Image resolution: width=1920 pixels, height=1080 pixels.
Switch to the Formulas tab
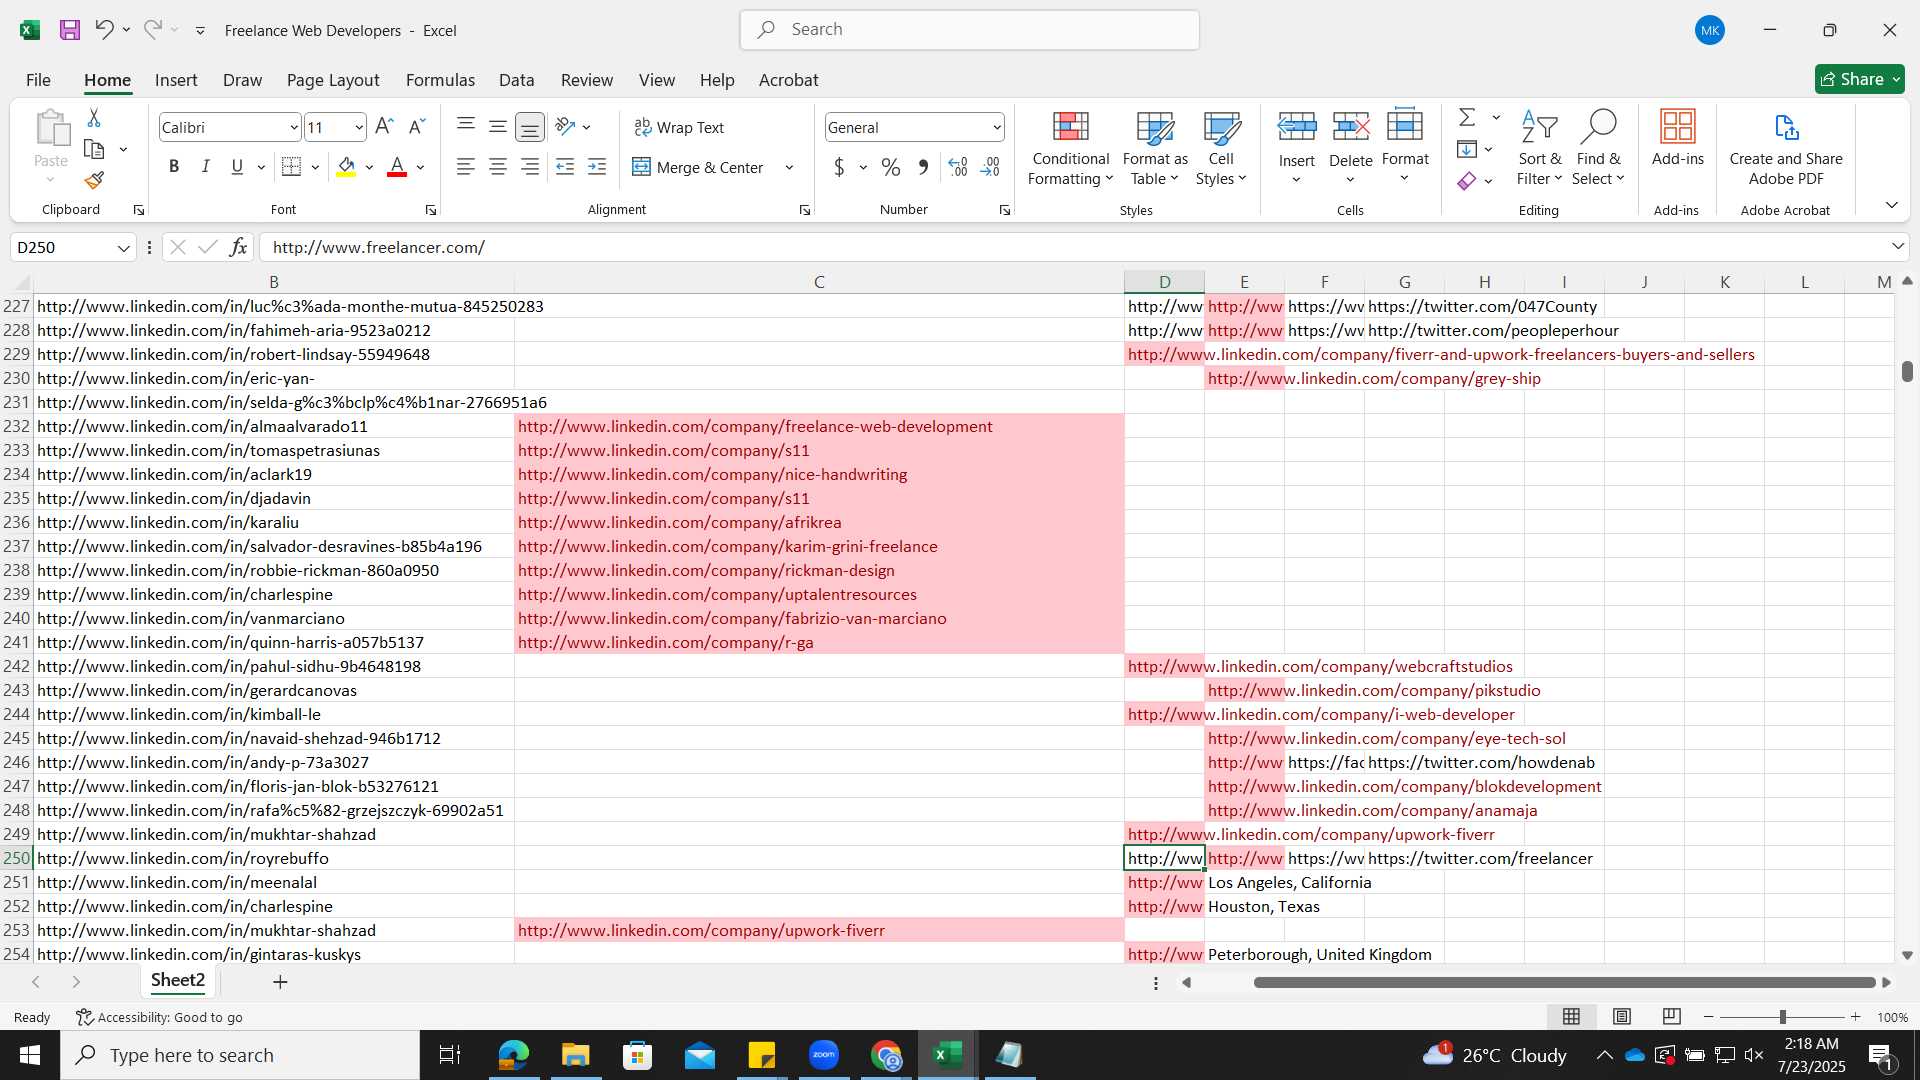click(440, 80)
